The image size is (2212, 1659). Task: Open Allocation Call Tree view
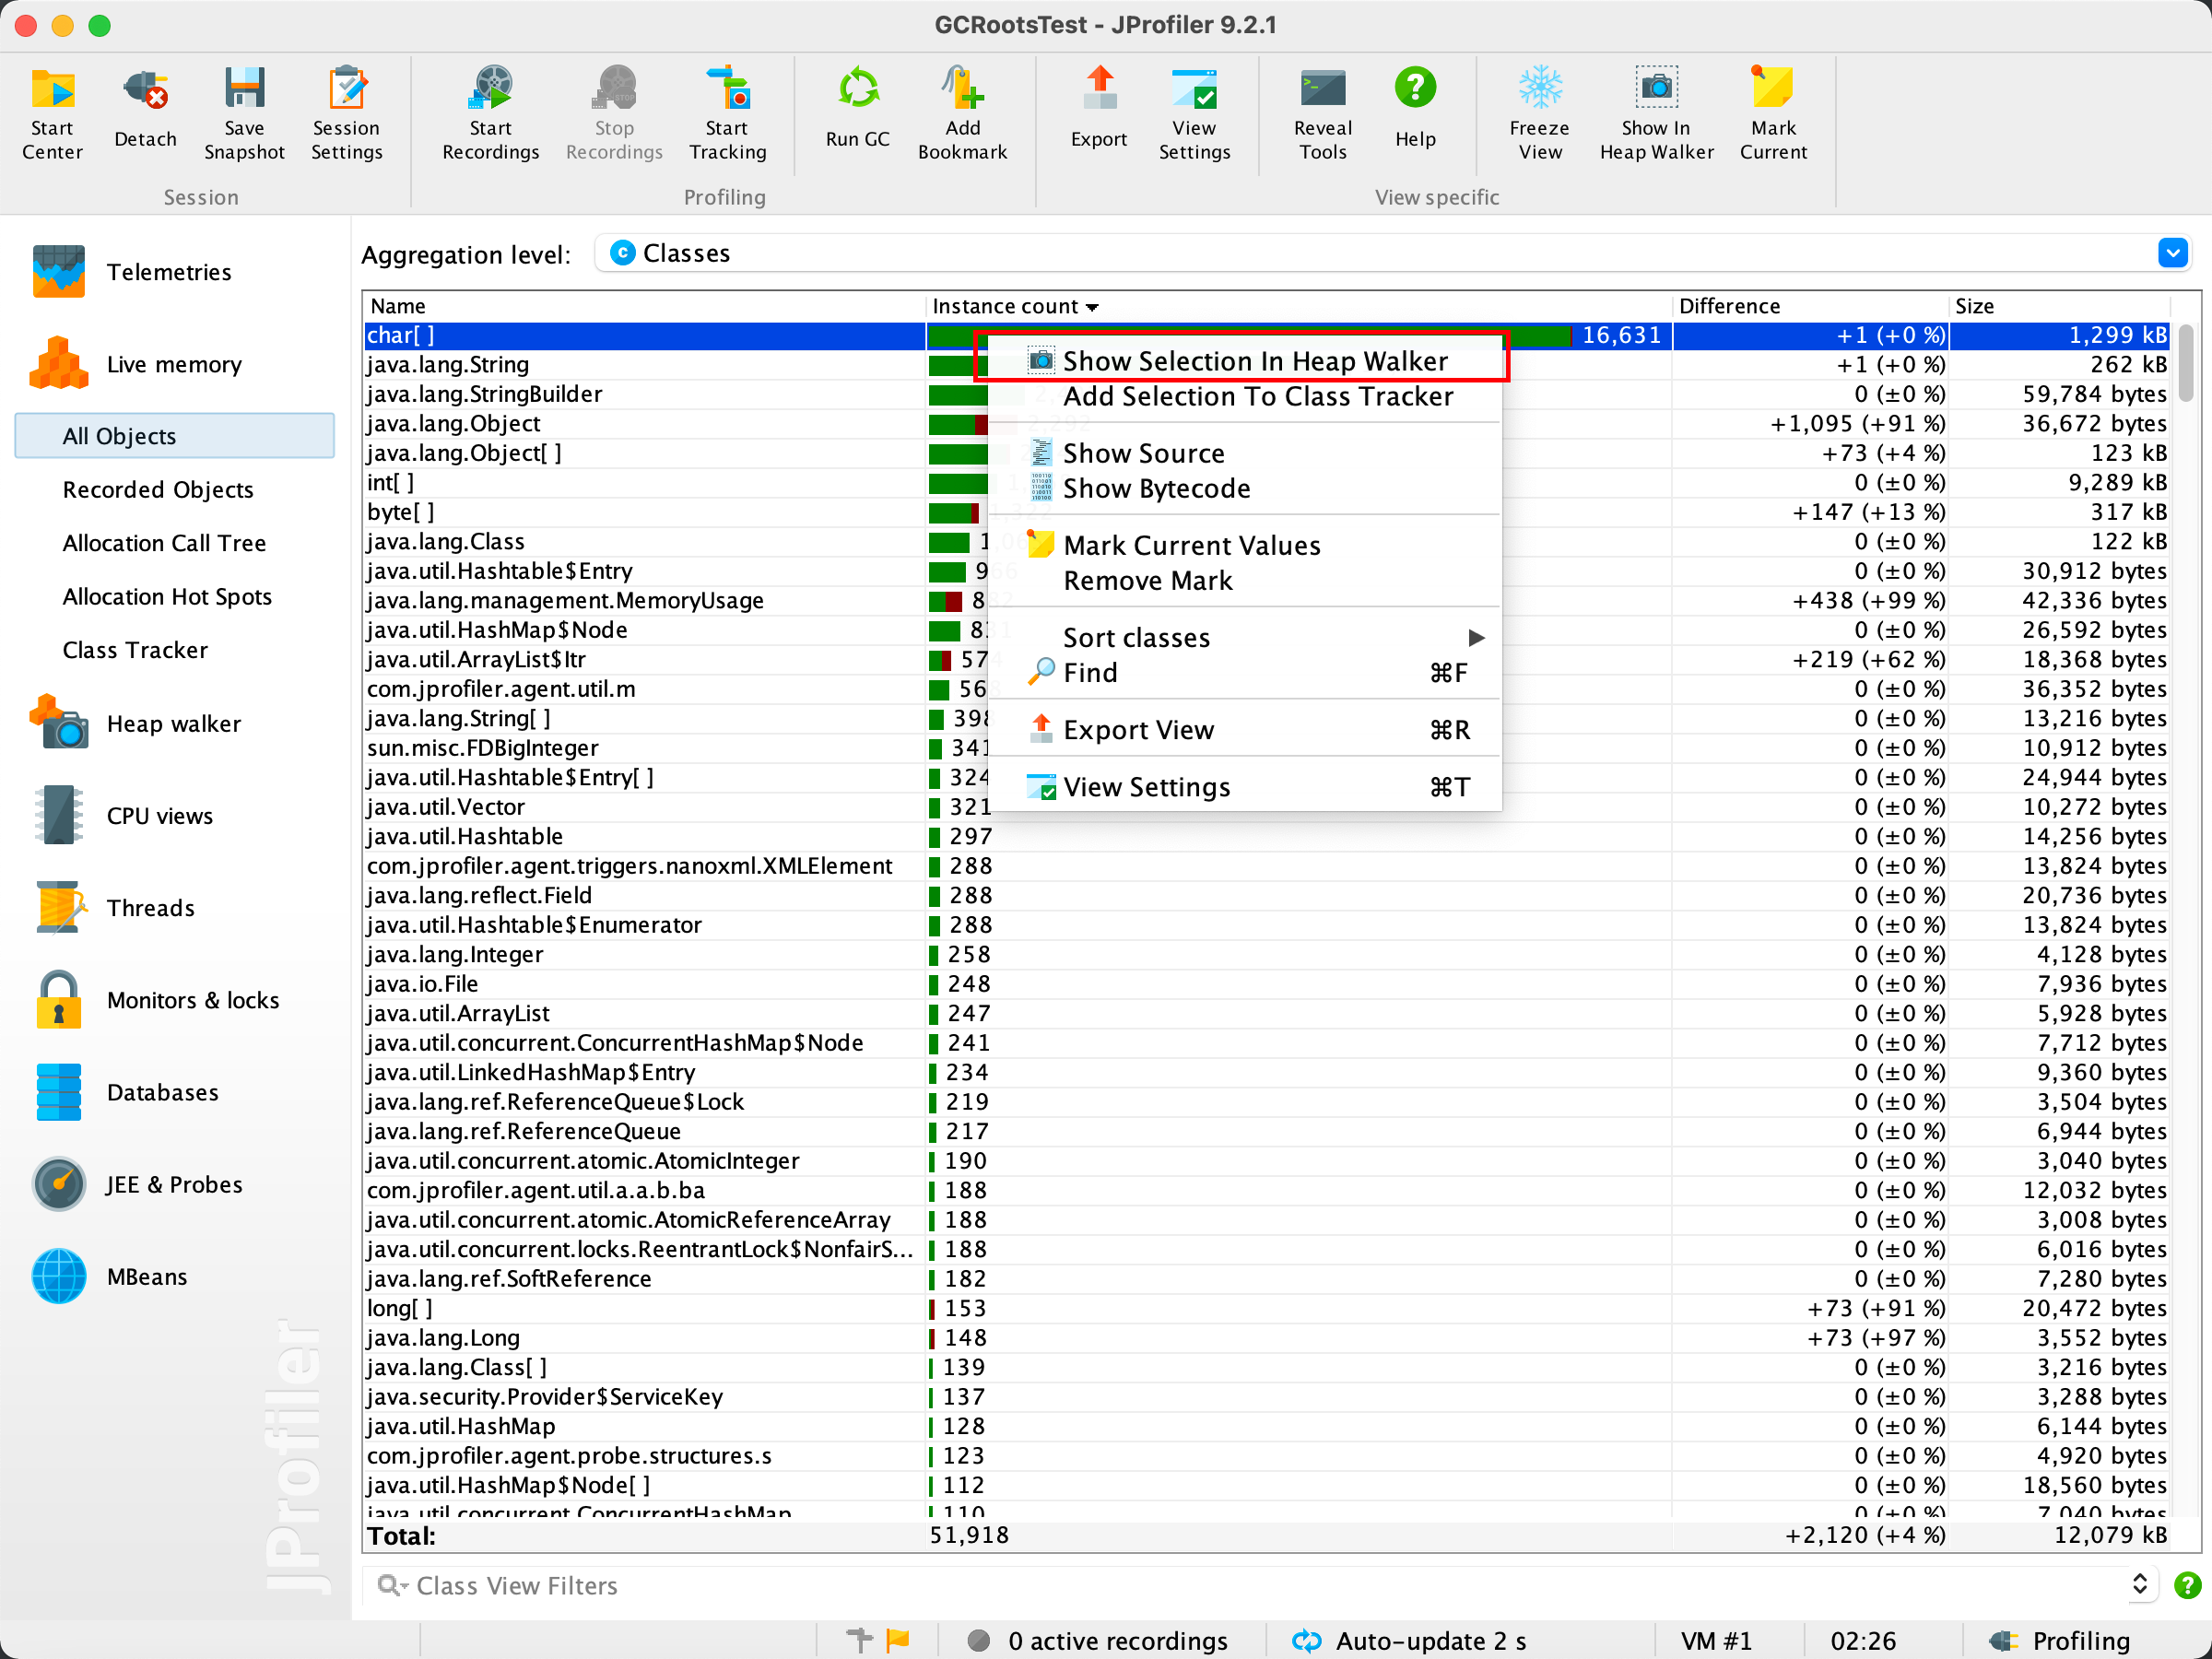[x=164, y=543]
